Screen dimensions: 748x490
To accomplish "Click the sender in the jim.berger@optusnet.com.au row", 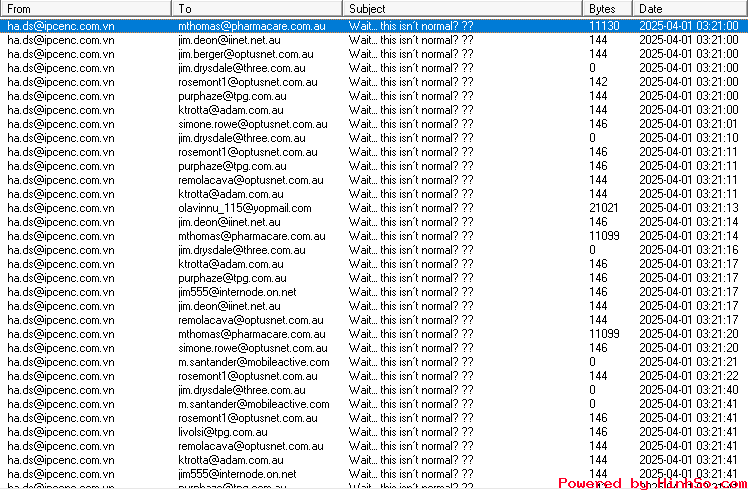I will 61,54.
